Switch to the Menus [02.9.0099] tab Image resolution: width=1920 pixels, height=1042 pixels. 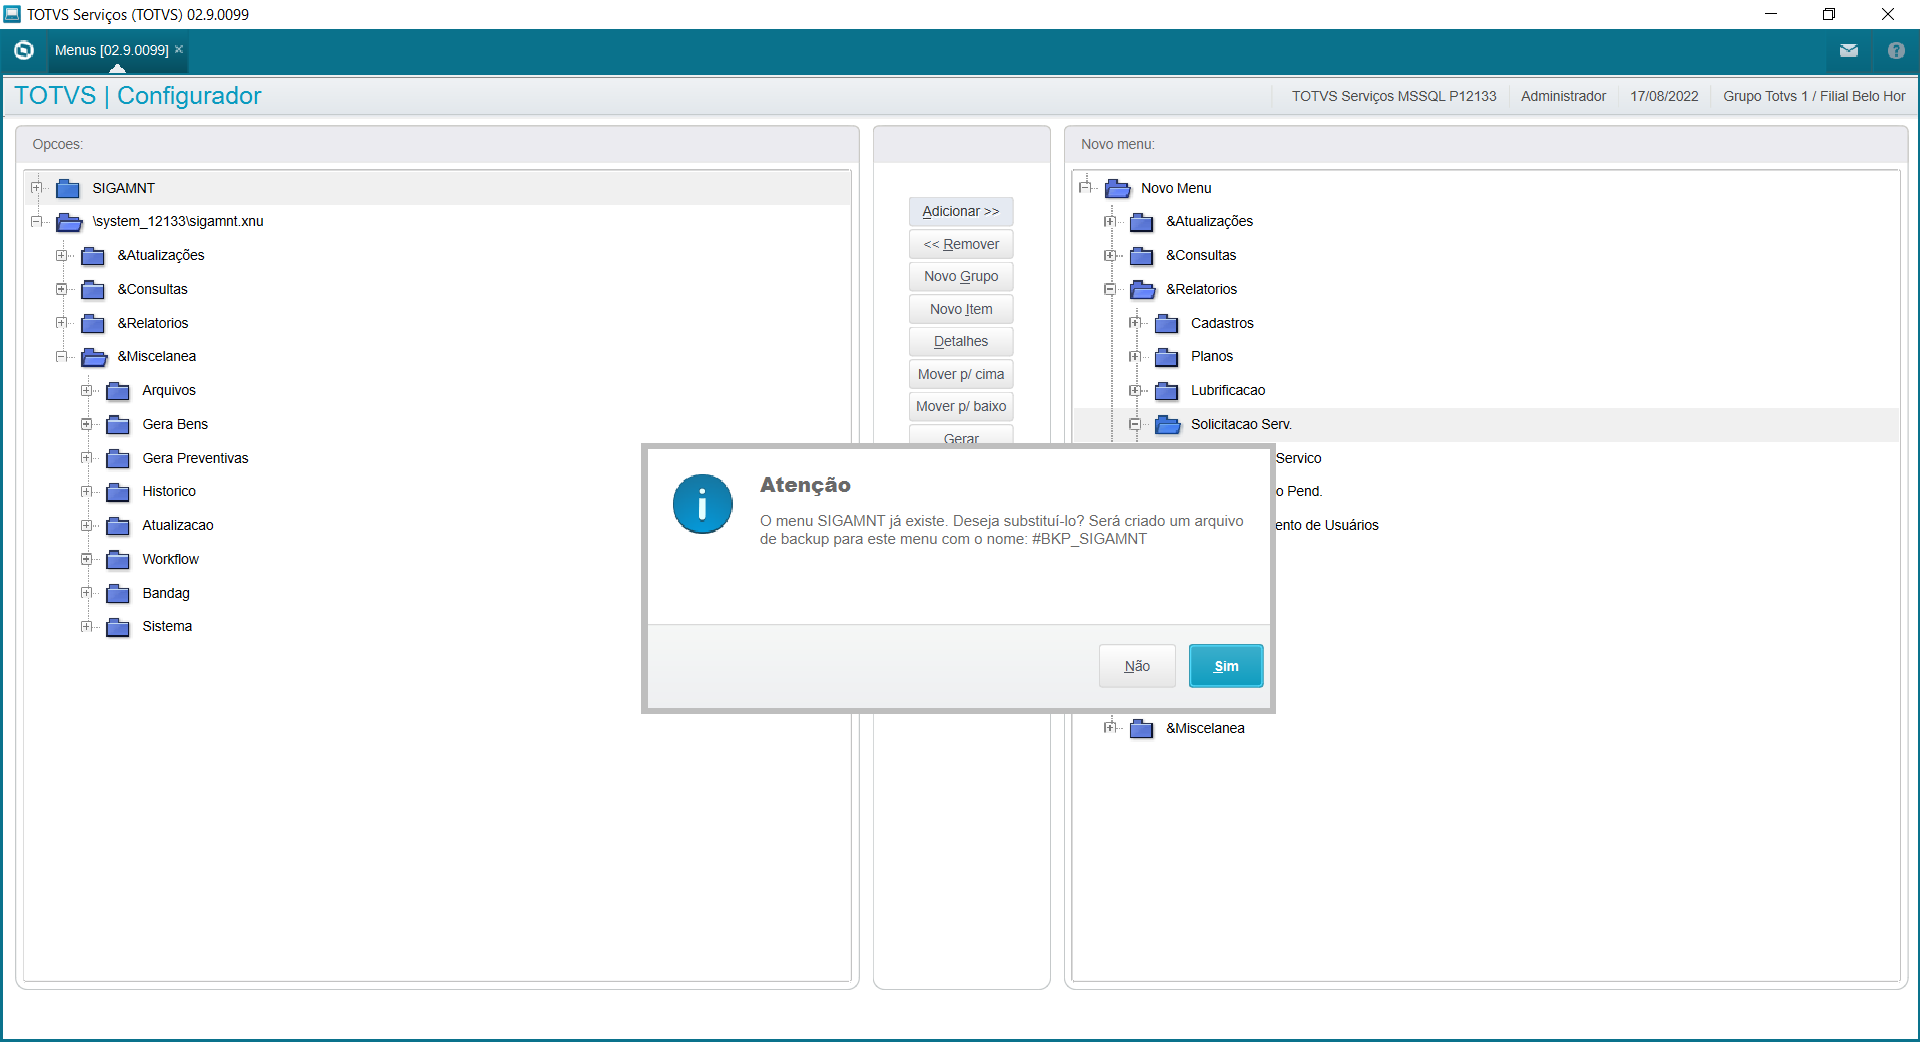(x=111, y=50)
